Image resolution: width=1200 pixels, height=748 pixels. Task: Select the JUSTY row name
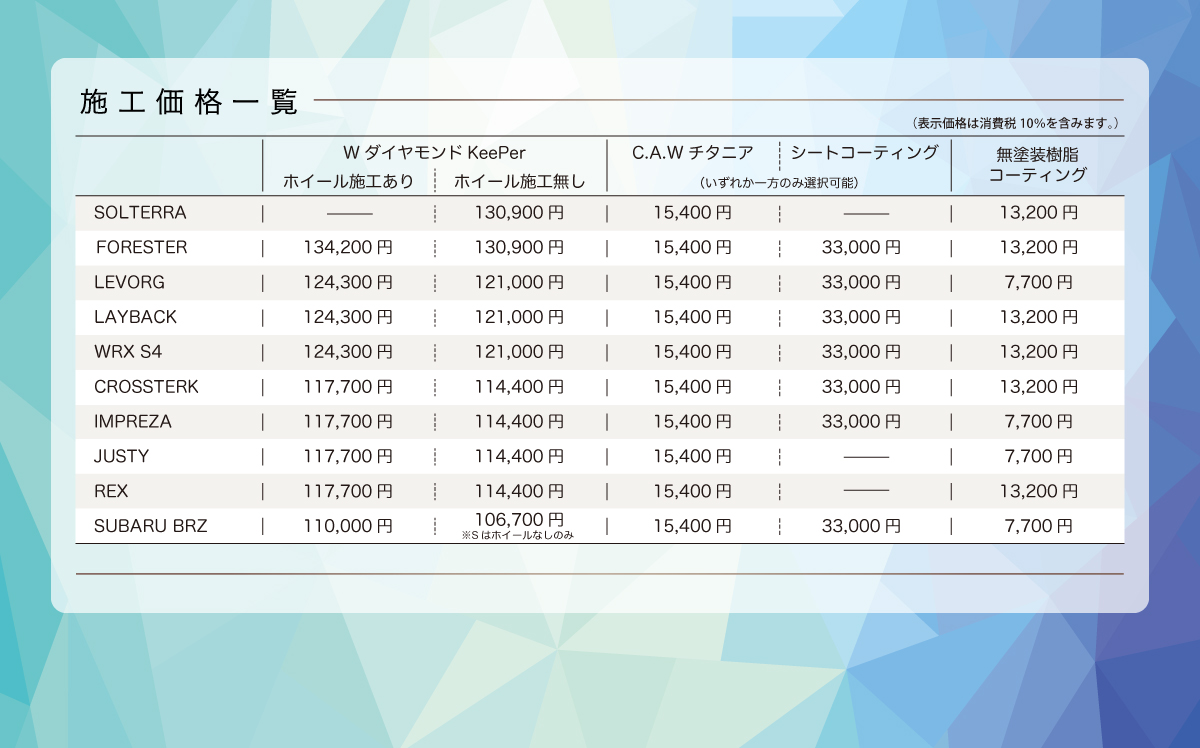(x=121, y=456)
